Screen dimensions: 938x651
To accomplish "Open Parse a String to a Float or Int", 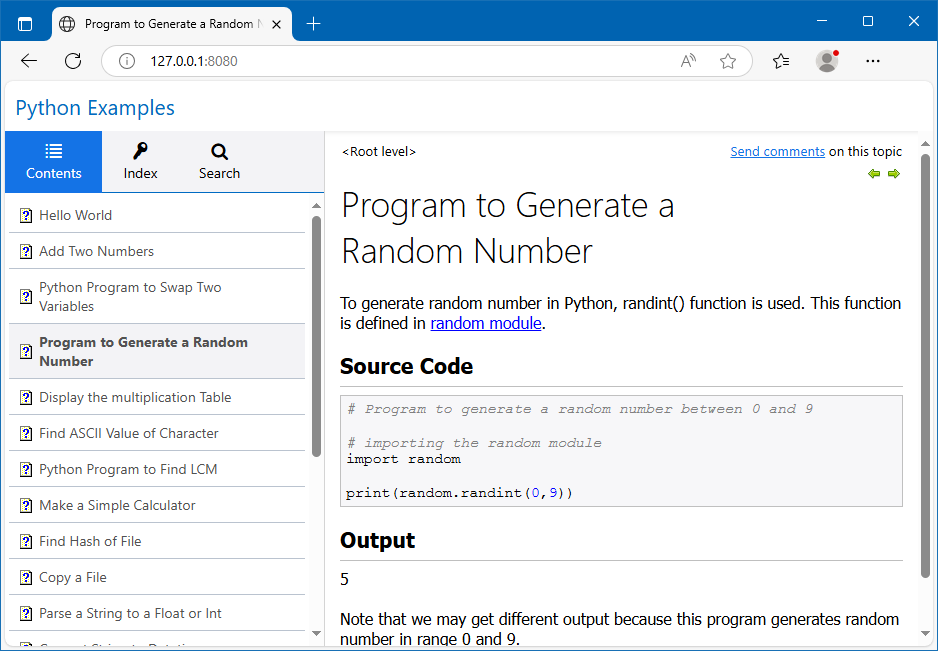I will (x=157, y=613).
